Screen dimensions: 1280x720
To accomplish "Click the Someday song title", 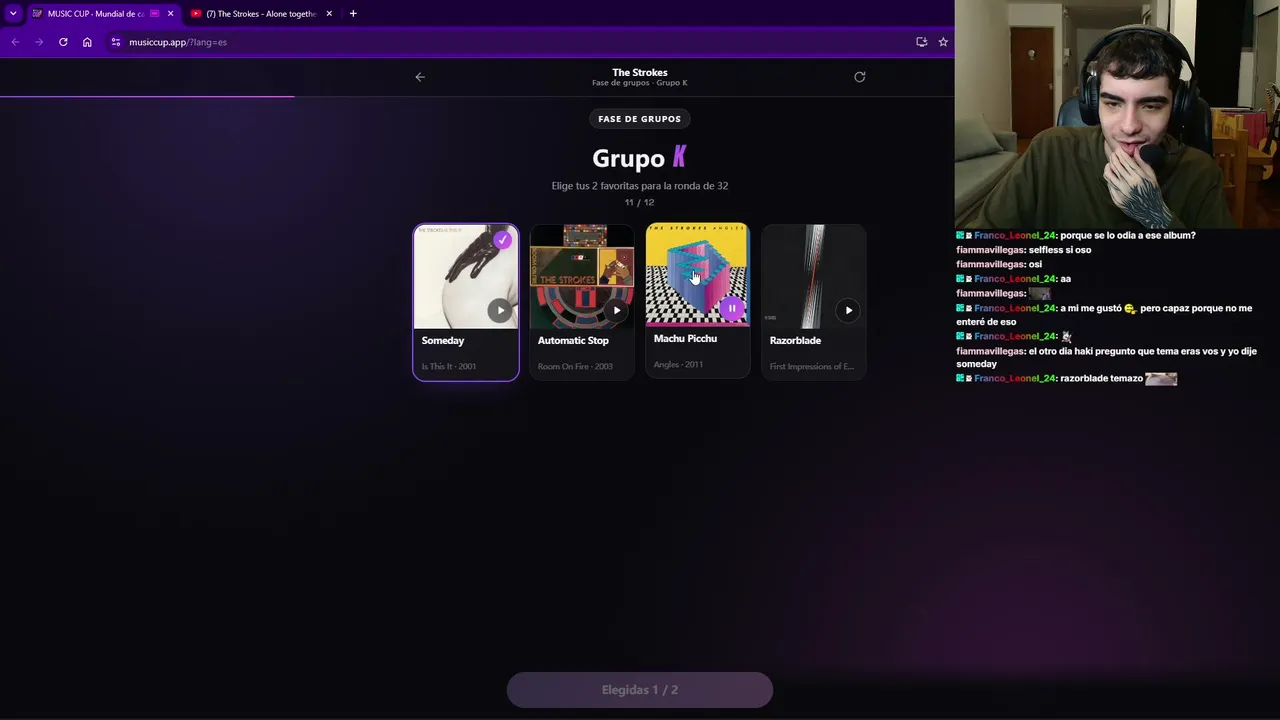I will (x=443, y=340).
